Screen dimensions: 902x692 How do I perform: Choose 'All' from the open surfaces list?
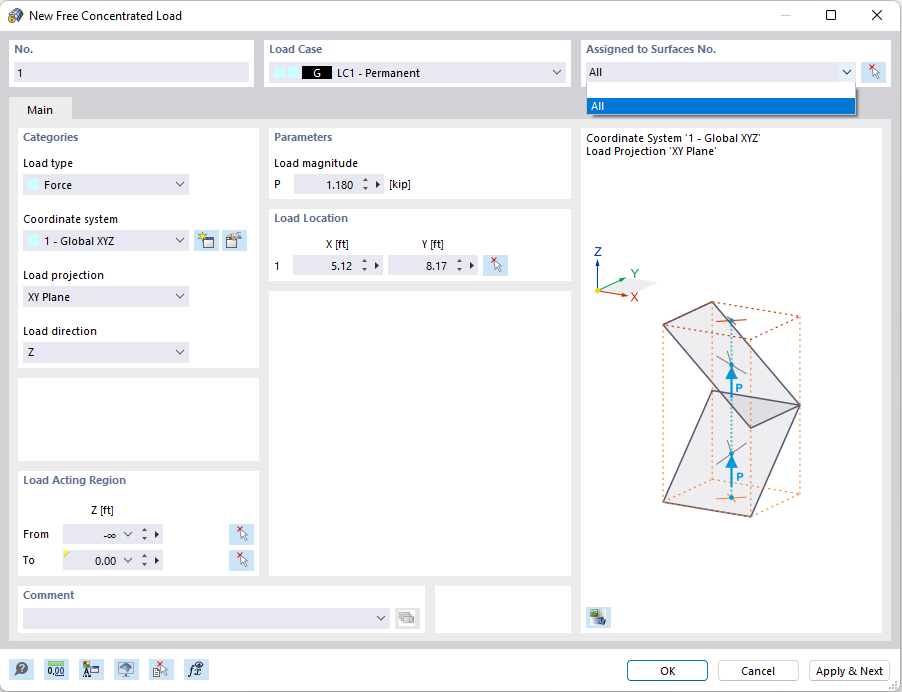(x=721, y=106)
